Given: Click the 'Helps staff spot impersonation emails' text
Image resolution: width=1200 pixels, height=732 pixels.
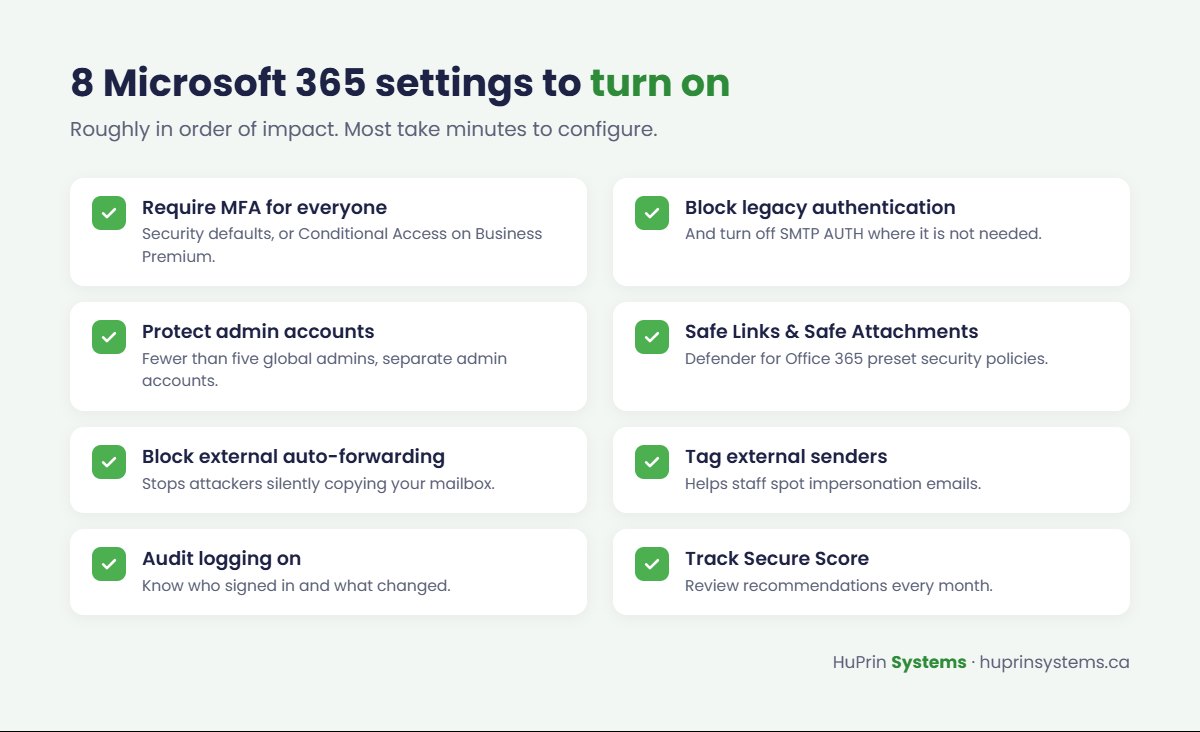Looking at the screenshot, I should [x=833, y=483].
